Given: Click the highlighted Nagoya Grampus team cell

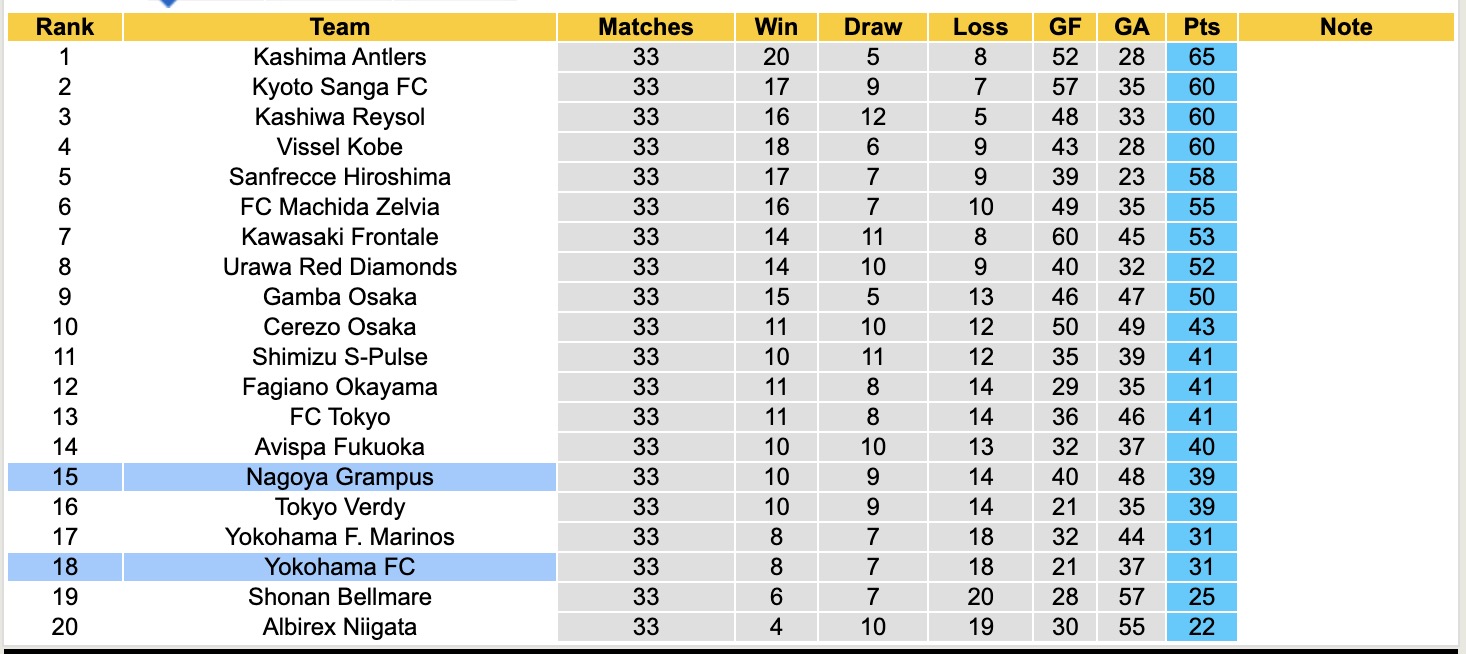Looking at the screenshot, I should point(340,477).
